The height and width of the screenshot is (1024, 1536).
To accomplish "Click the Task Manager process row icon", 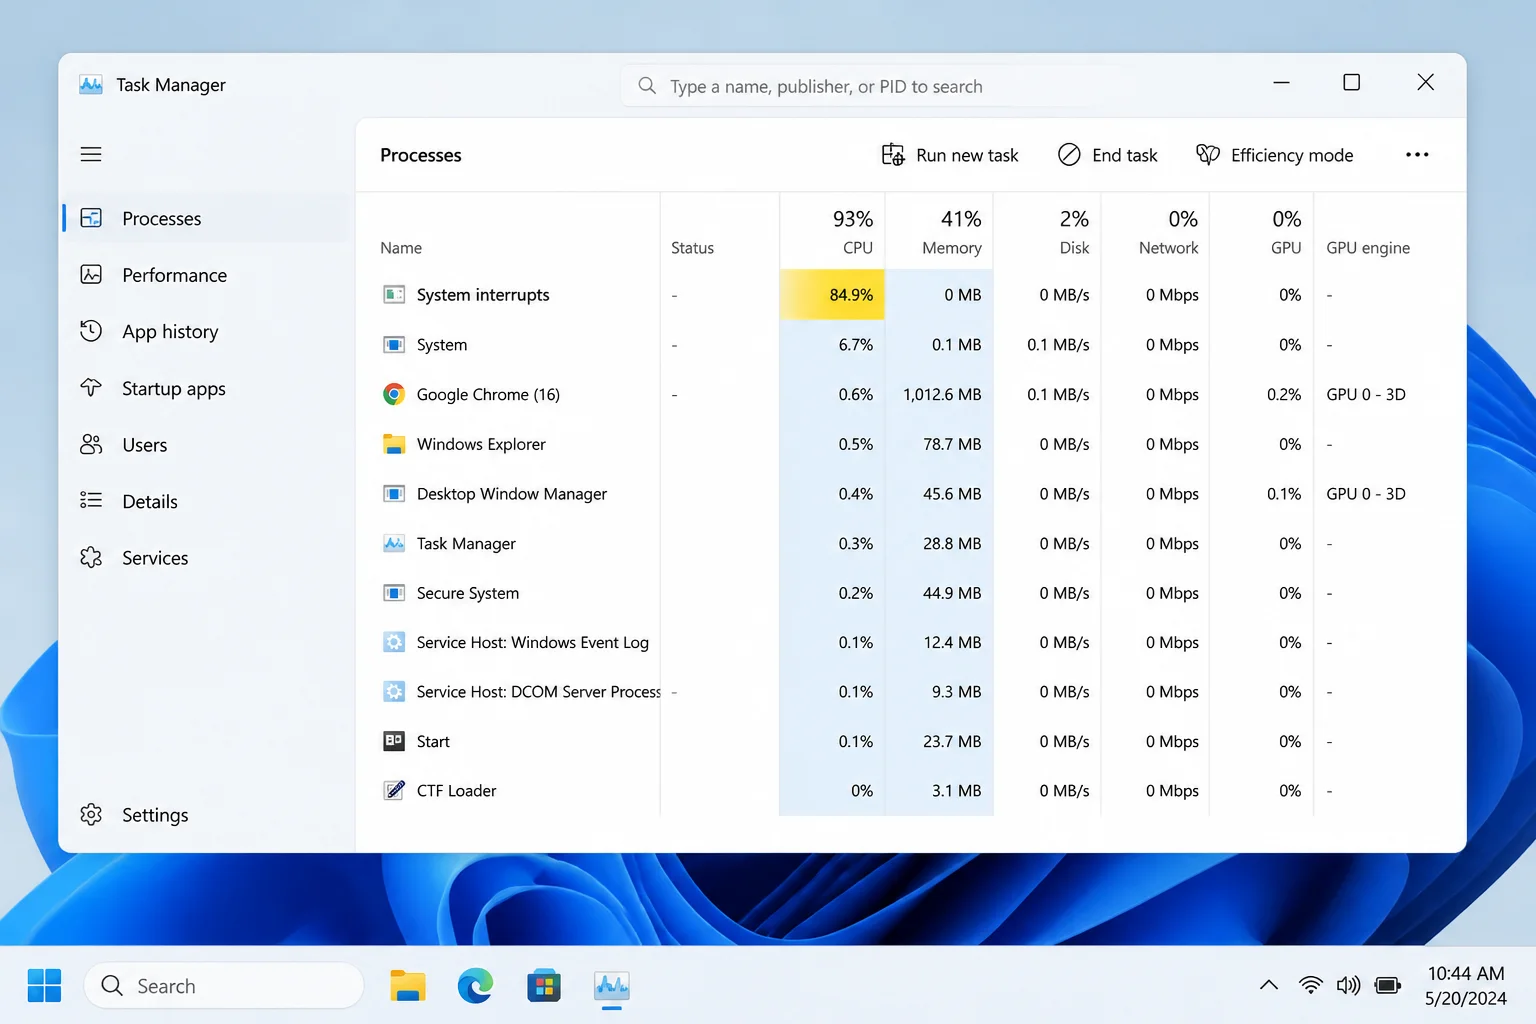I will point(394,543).
